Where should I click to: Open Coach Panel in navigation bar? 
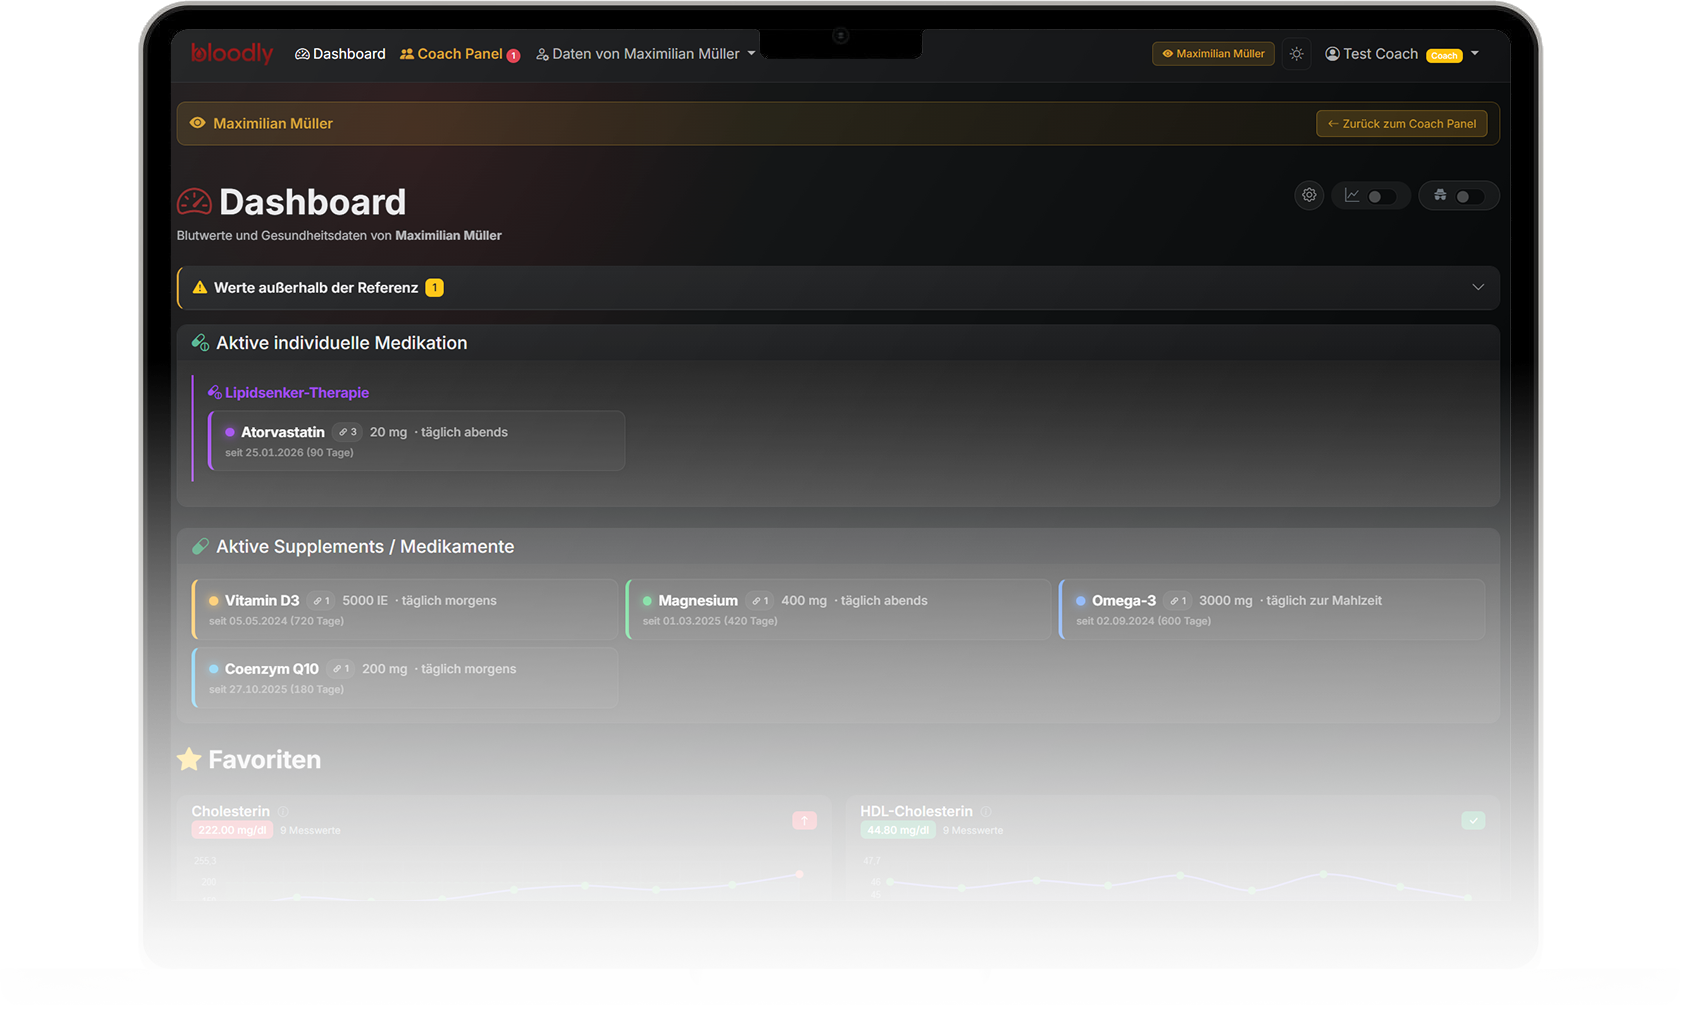(459, 54)
